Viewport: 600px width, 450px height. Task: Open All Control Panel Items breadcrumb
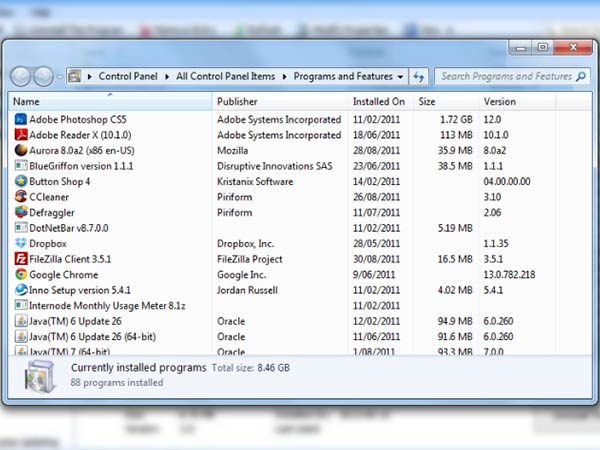coord(225,77)
